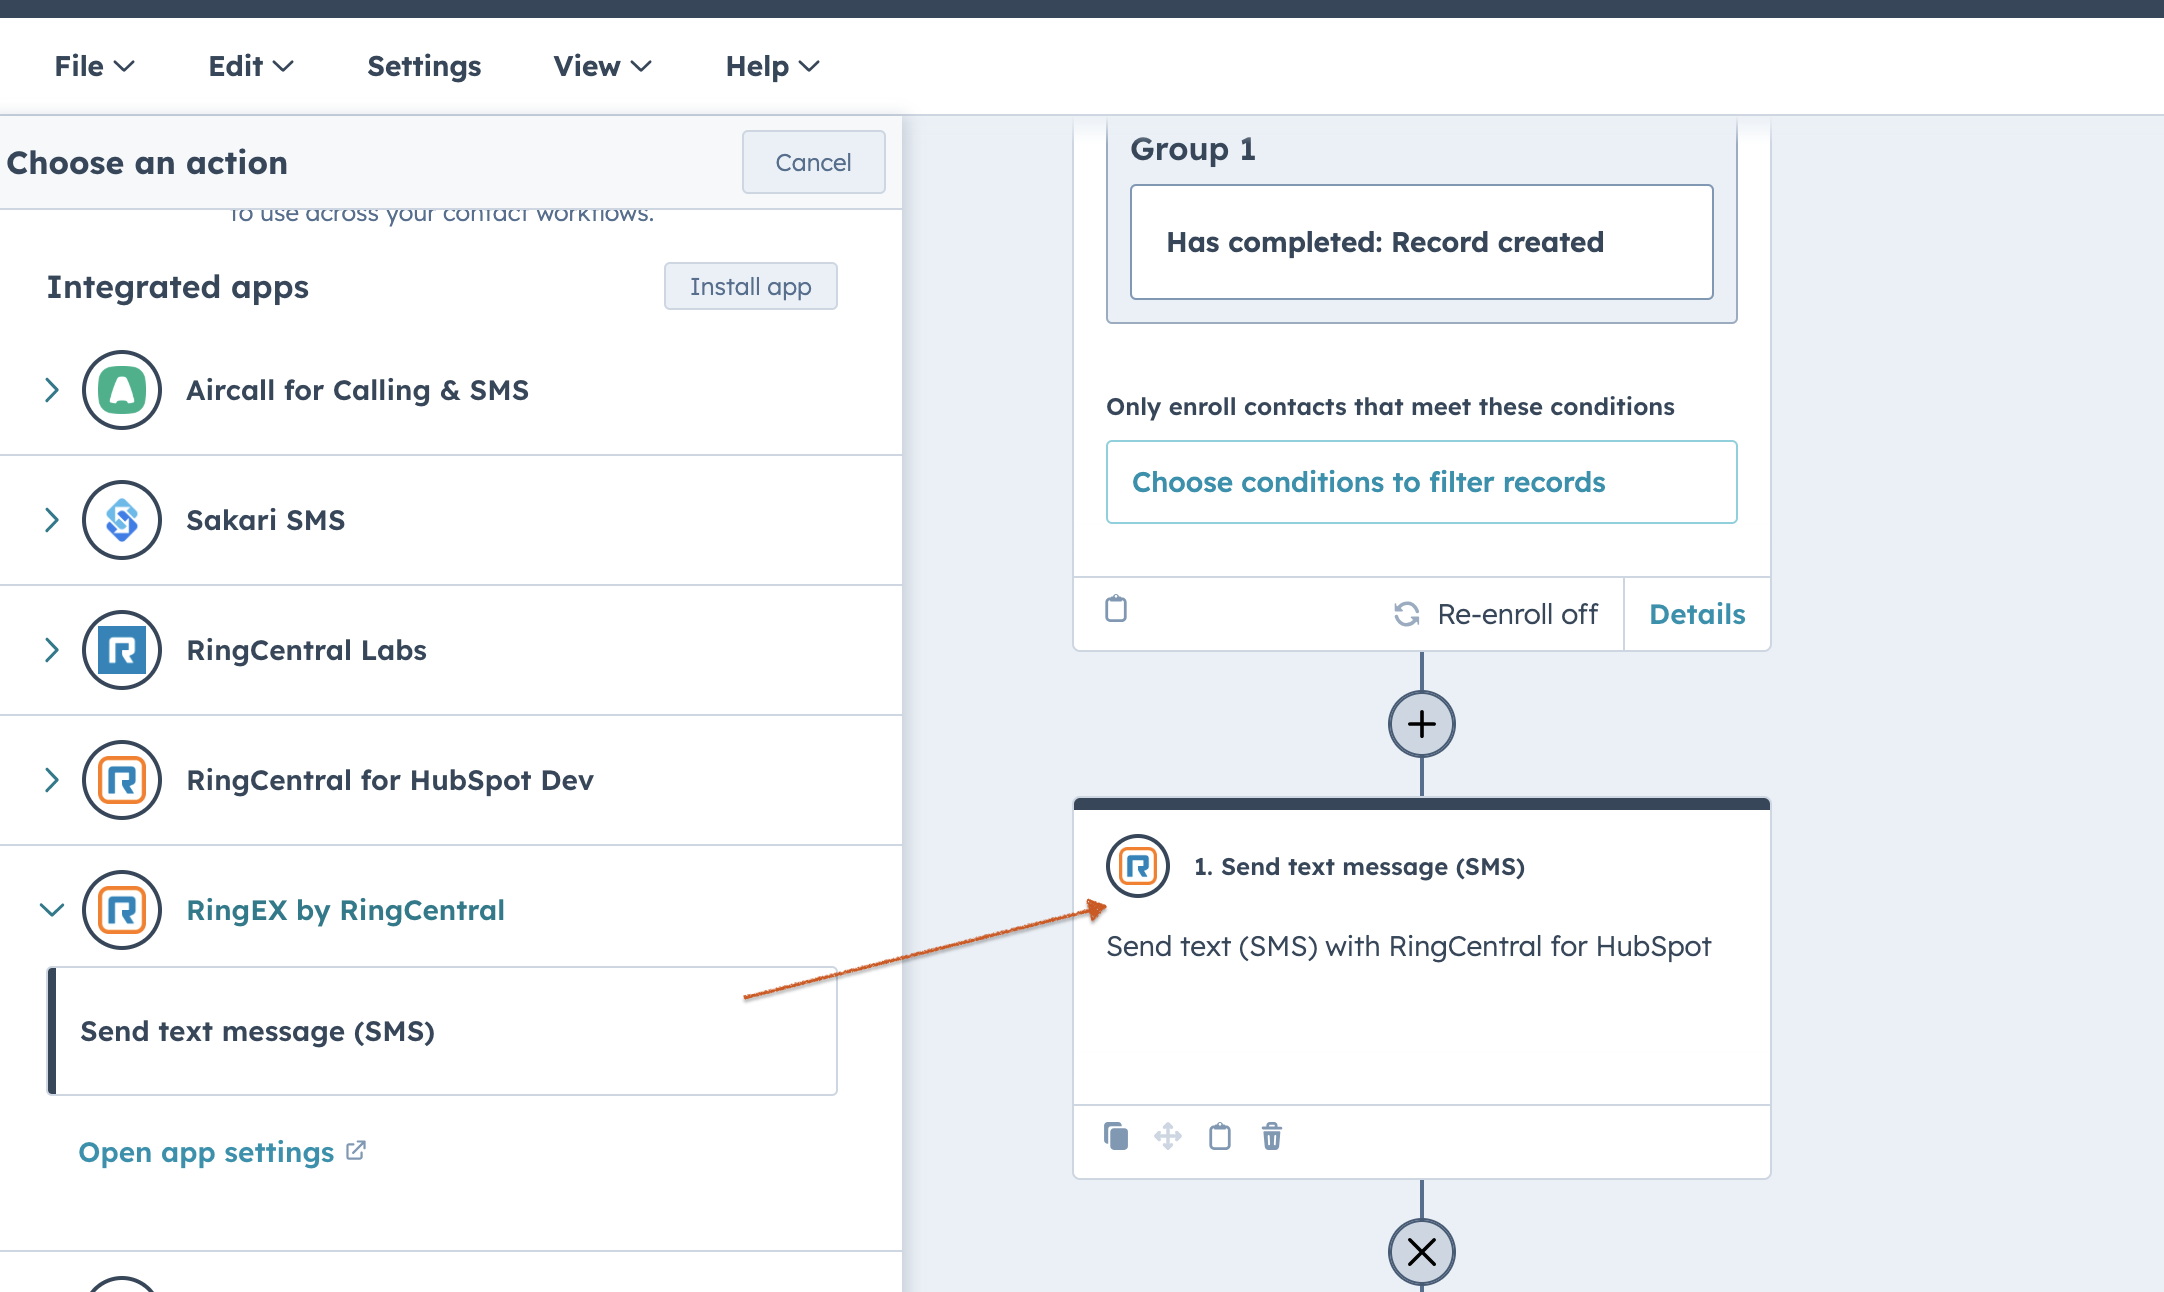Click the Aircall app icon
2164x1292 pixels.
(x=122, y=390)
